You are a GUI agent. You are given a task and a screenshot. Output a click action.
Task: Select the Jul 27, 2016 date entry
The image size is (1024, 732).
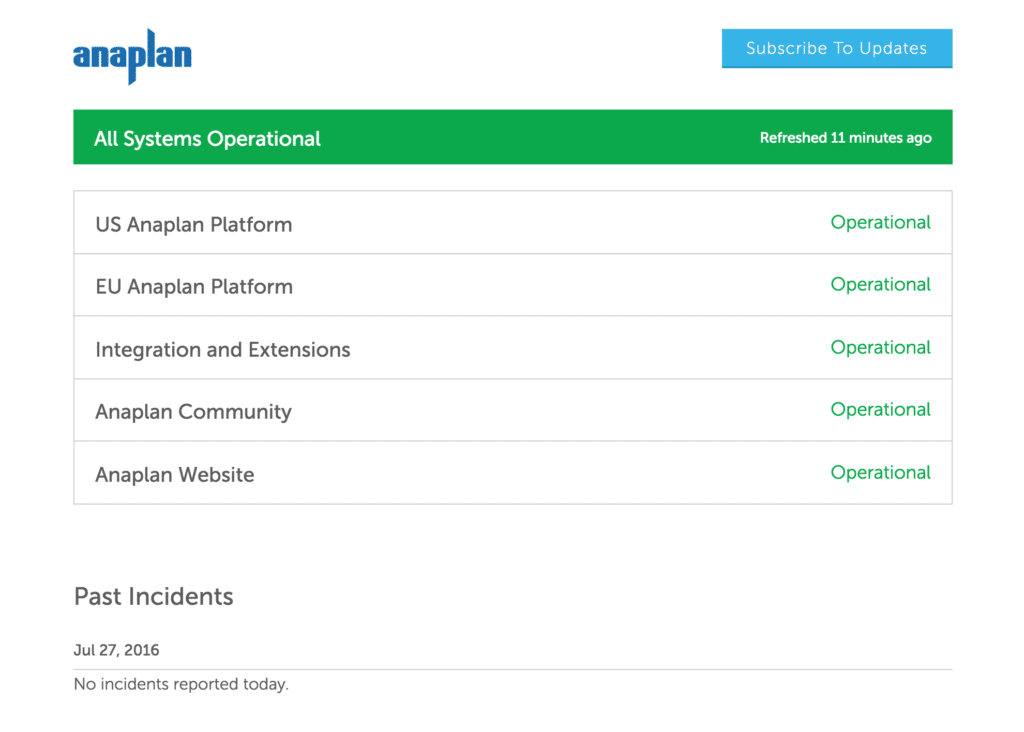[116, 650]
